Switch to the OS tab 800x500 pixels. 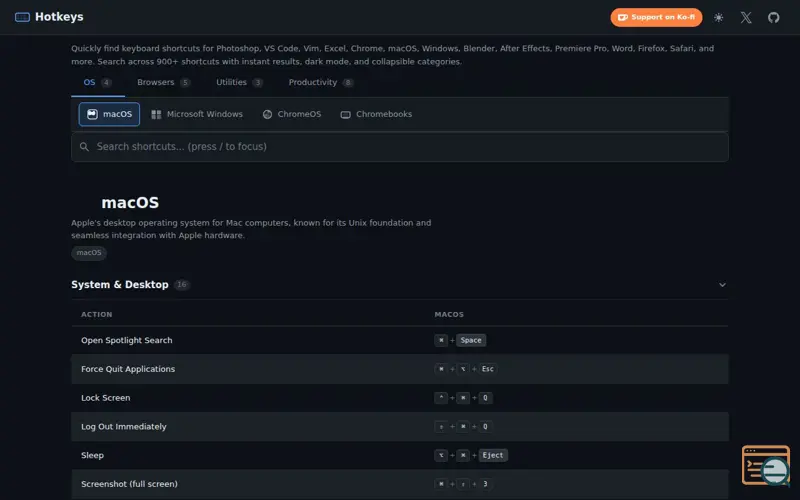[x=97, y=83]
